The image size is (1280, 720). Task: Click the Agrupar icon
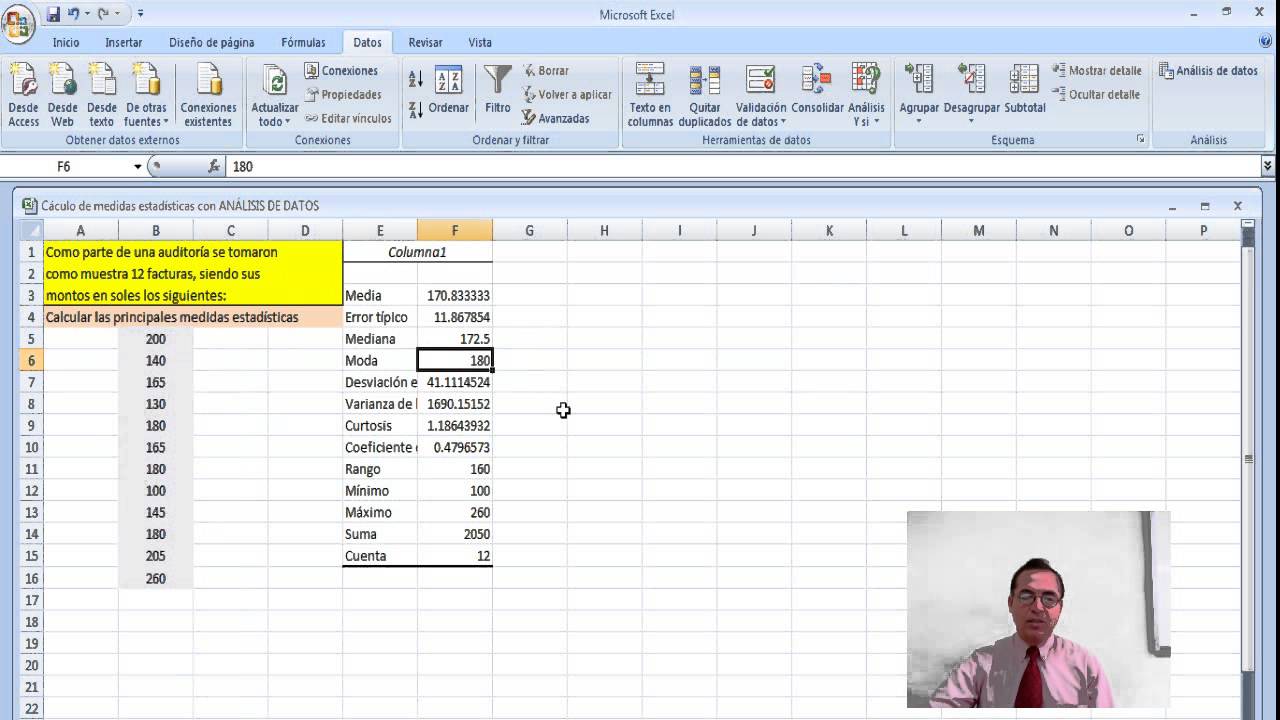[x=918, y=79]
